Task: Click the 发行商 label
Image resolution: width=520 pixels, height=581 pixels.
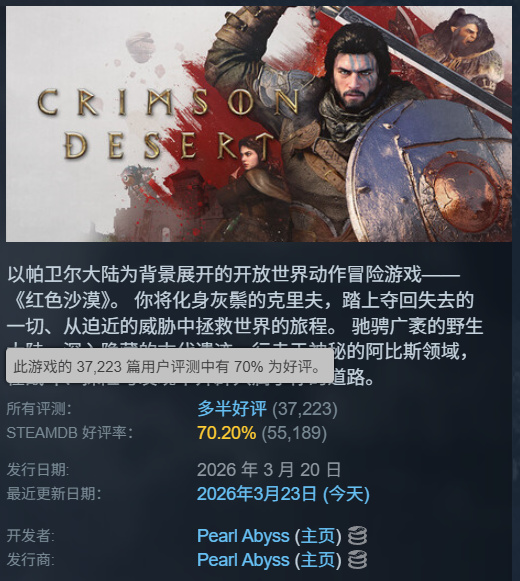Action: 30,560
